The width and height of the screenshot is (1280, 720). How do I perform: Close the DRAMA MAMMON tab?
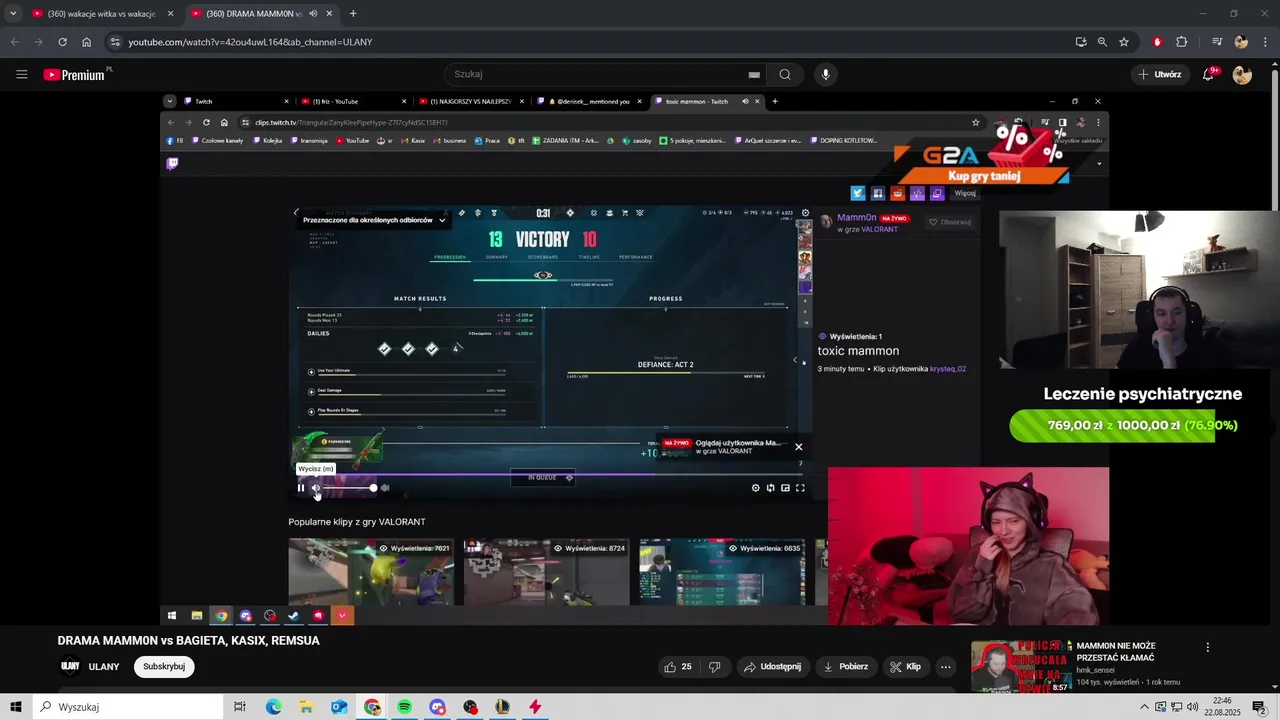[329, 14]
